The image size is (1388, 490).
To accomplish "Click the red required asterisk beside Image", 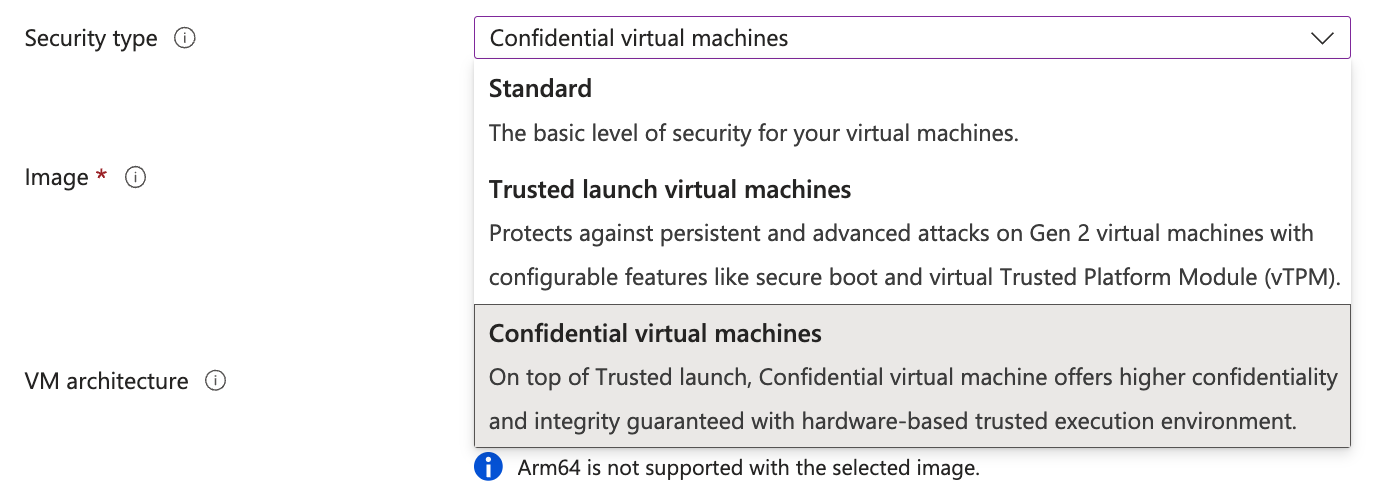I will pyautogui.click(x=101, y=175).
